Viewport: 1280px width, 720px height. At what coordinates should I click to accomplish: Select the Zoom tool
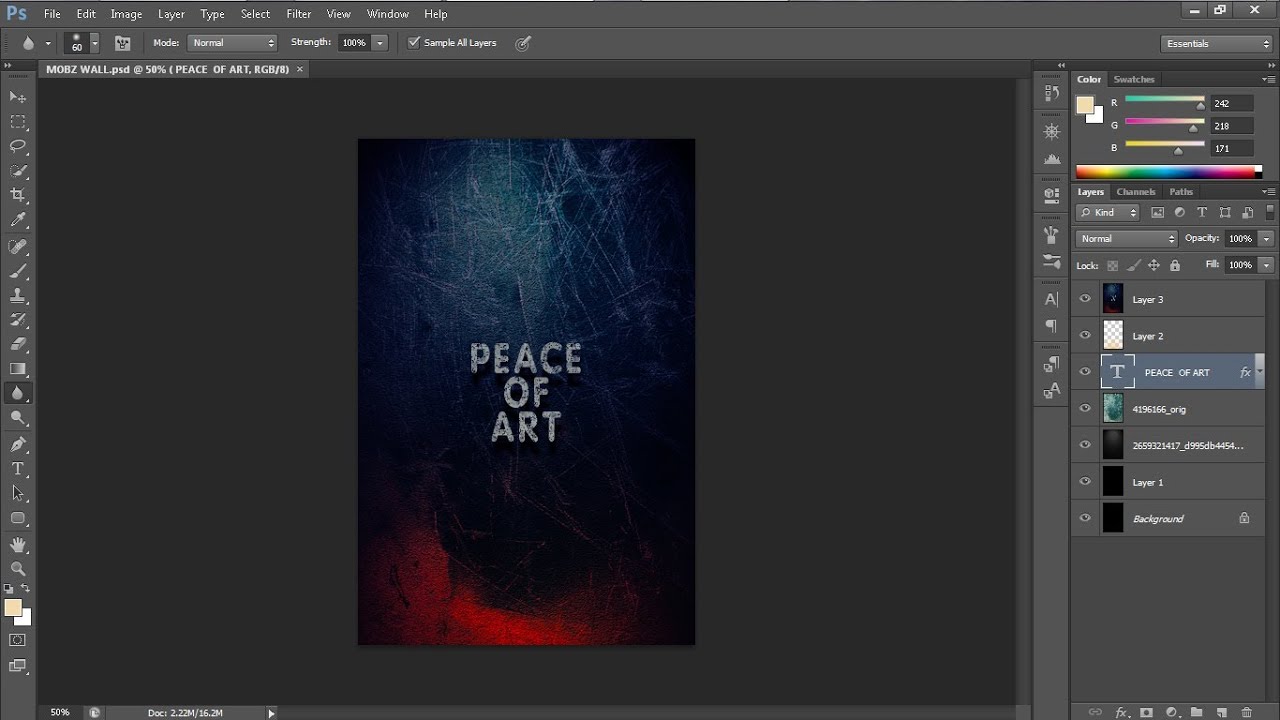[x=18, y=569]
